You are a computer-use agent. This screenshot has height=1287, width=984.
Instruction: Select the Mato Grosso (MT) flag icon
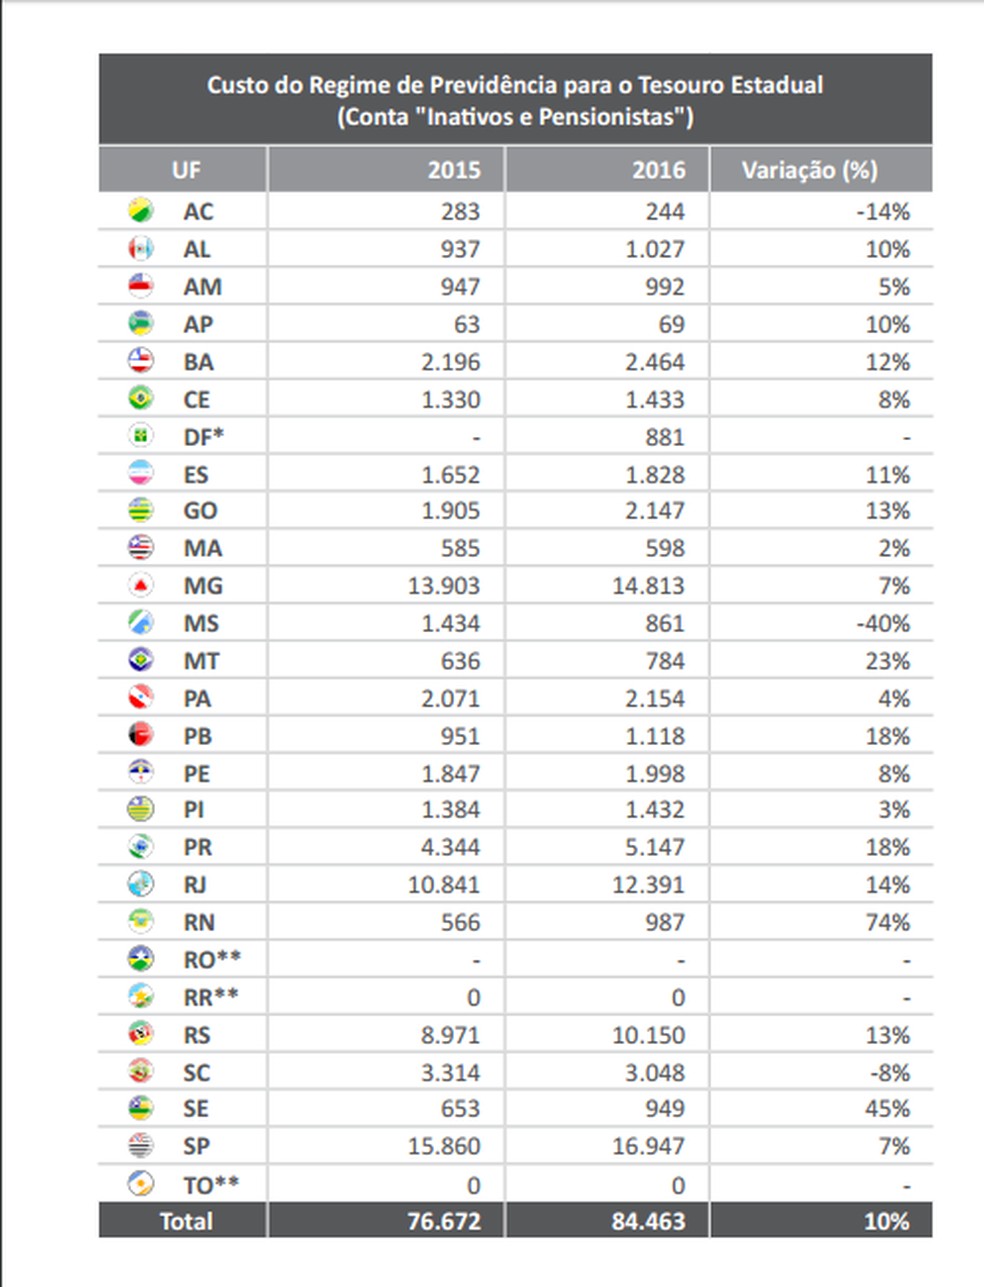pos(141,660)
